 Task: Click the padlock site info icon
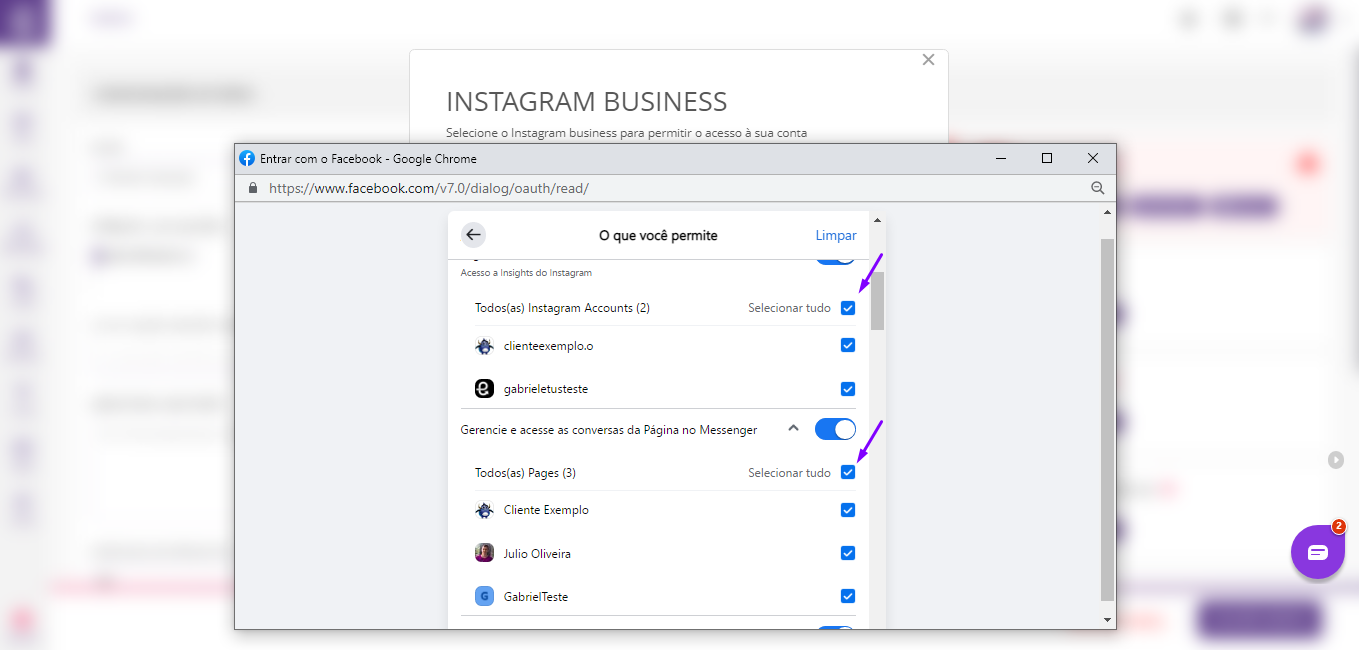(x=252, y=188)
